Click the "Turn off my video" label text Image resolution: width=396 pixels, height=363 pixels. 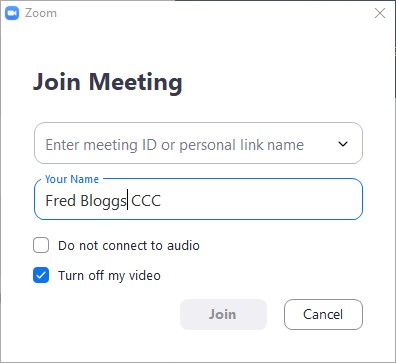pos(109,276)
